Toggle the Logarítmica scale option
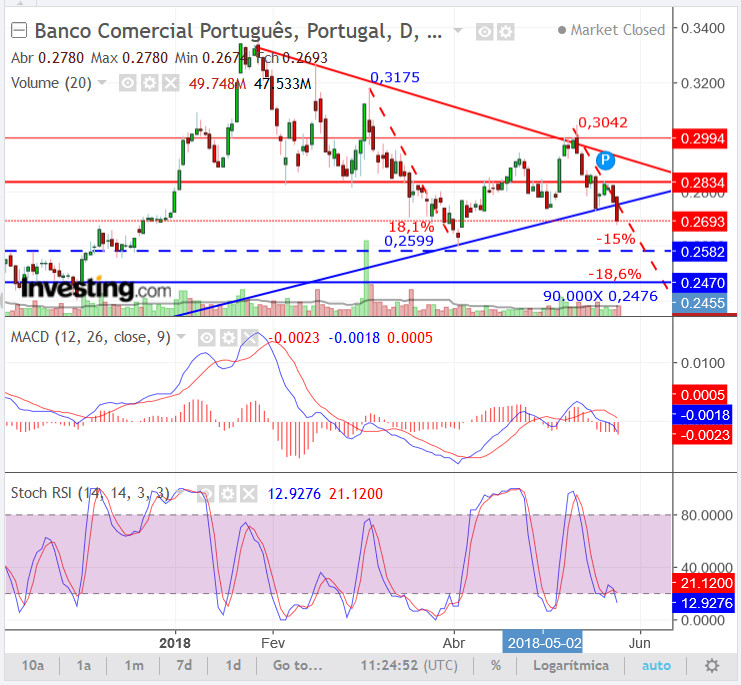 click(x=571, y=666)
